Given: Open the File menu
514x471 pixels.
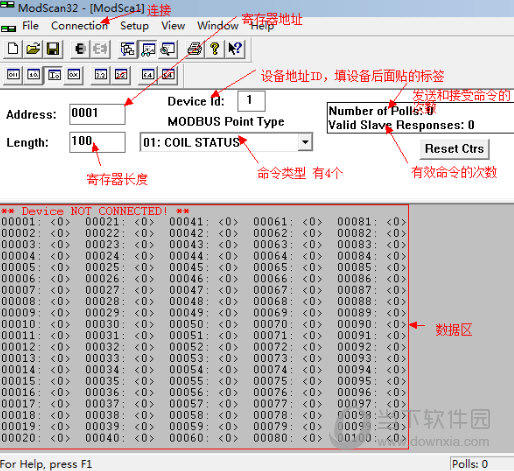Looking at the screenshot, I should coord(30,26).
